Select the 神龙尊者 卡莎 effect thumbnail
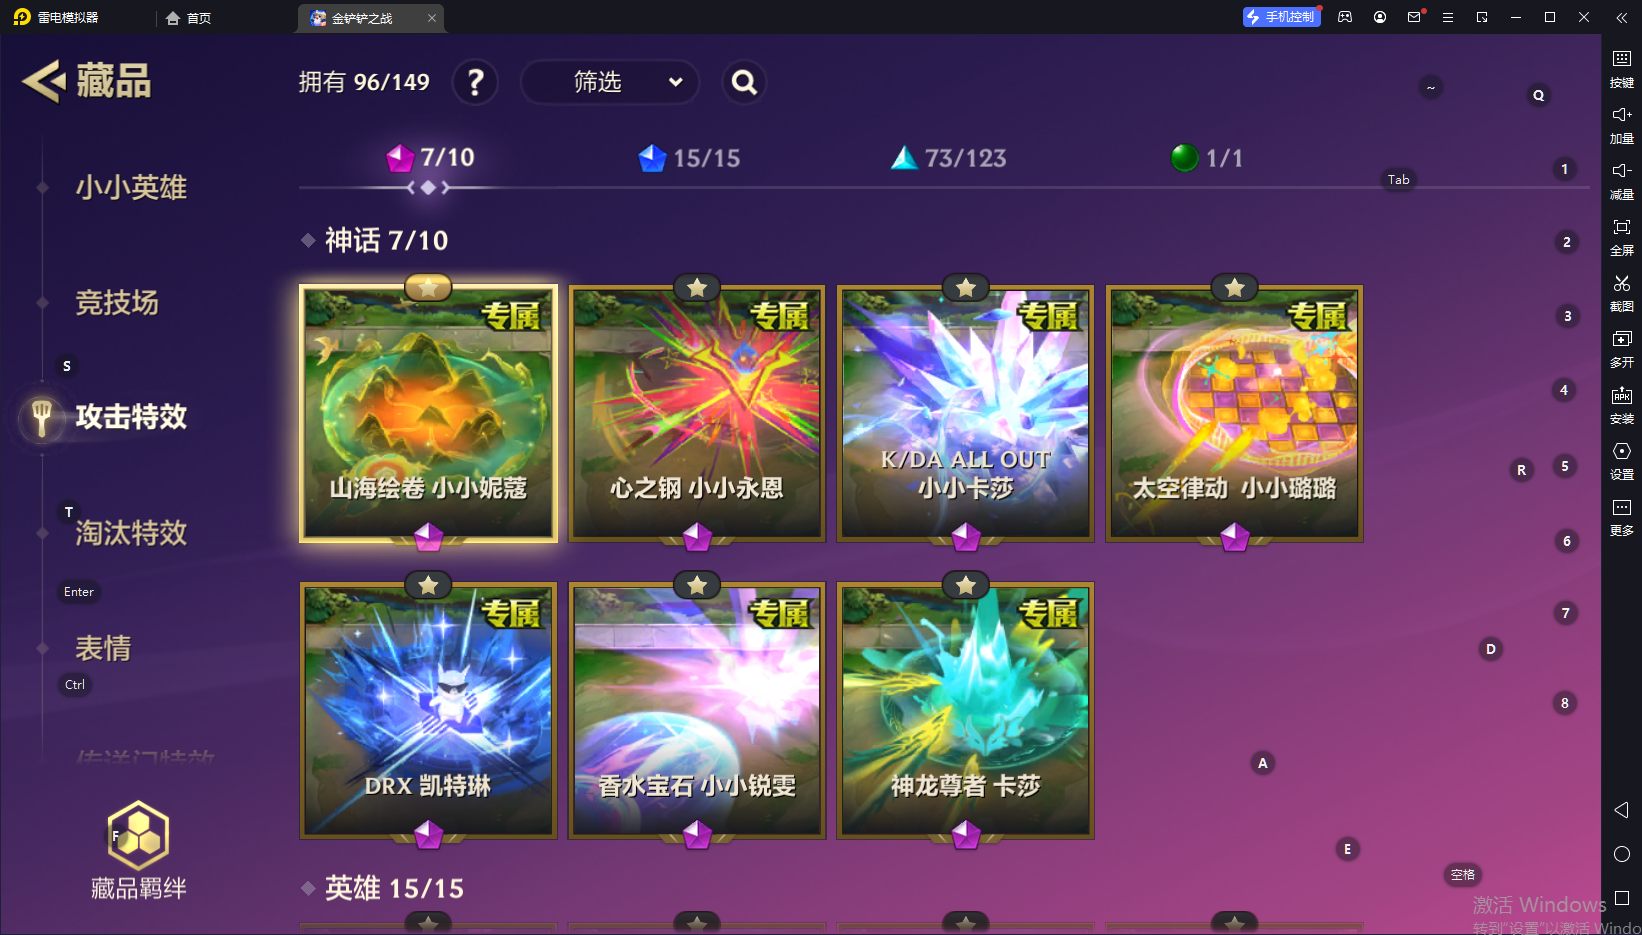This screenshot has width=1642, height=935. [x=966, y=711]
